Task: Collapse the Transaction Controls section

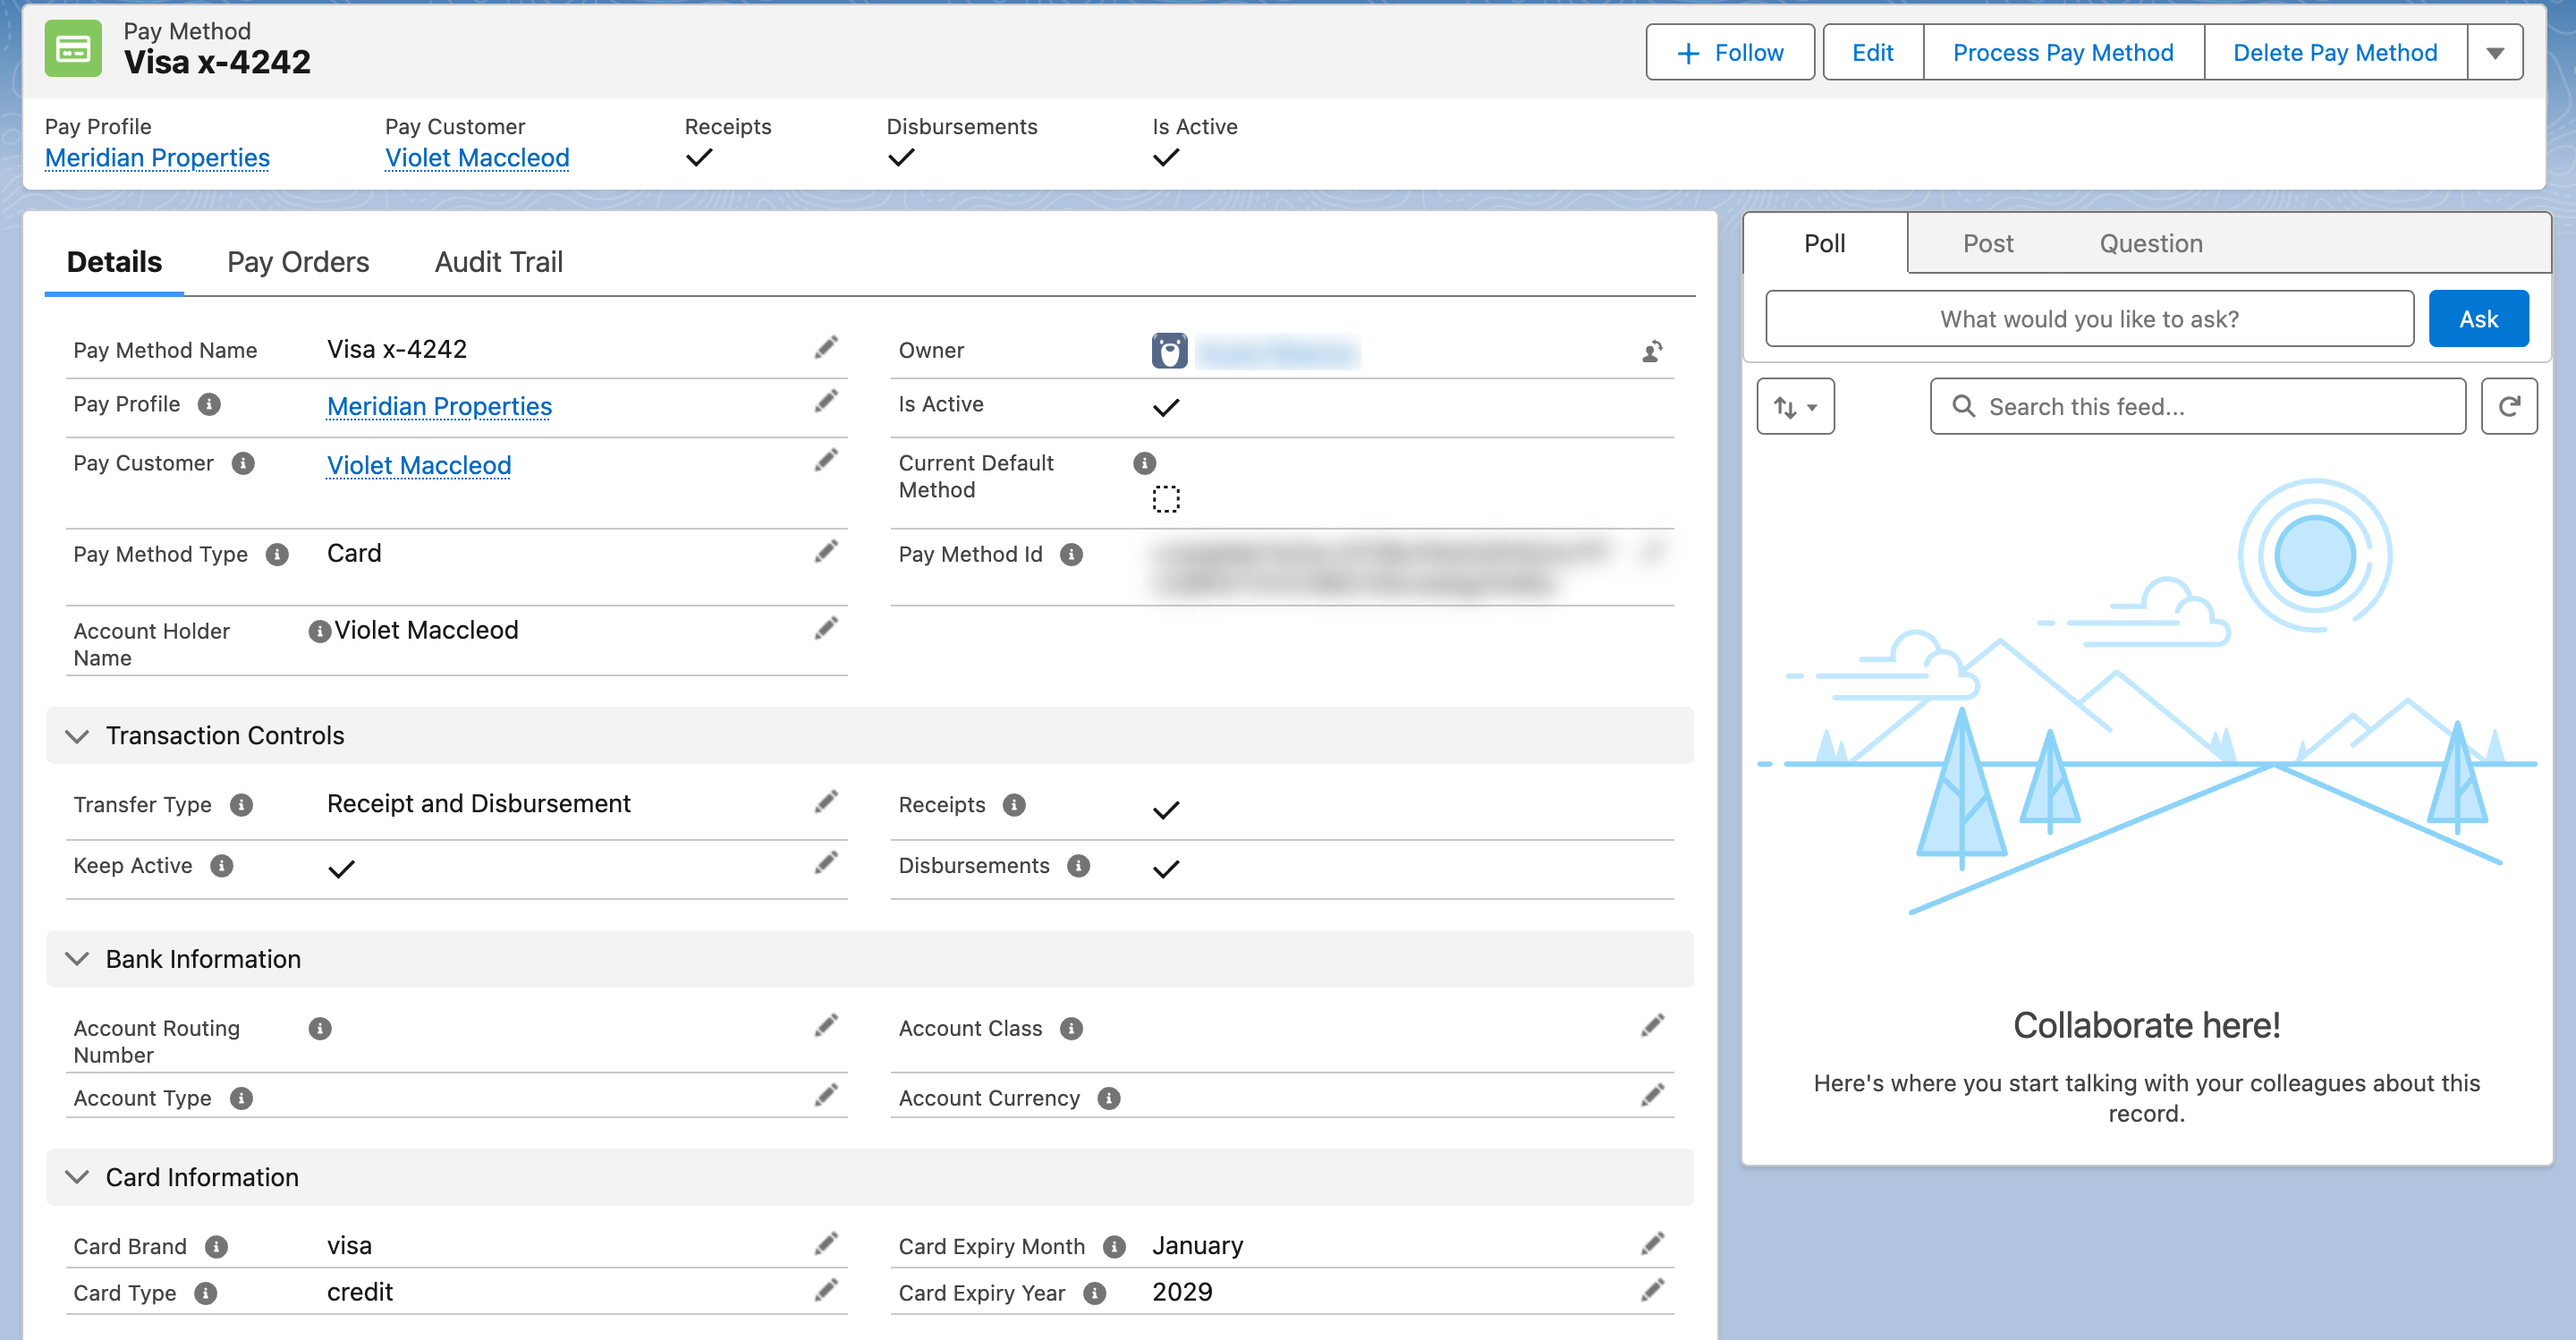Action: click(77, 736)
